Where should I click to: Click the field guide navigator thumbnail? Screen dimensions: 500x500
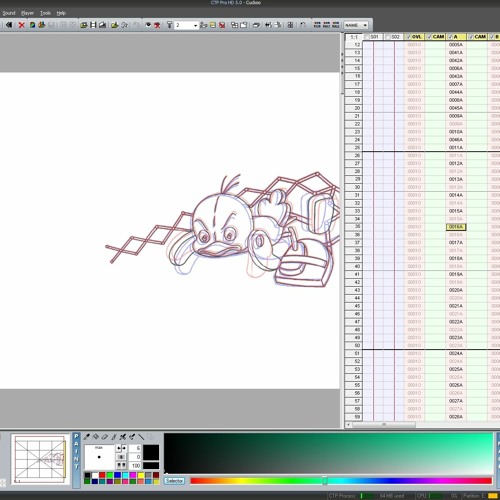pyautogui.click(x=40, y=459)
